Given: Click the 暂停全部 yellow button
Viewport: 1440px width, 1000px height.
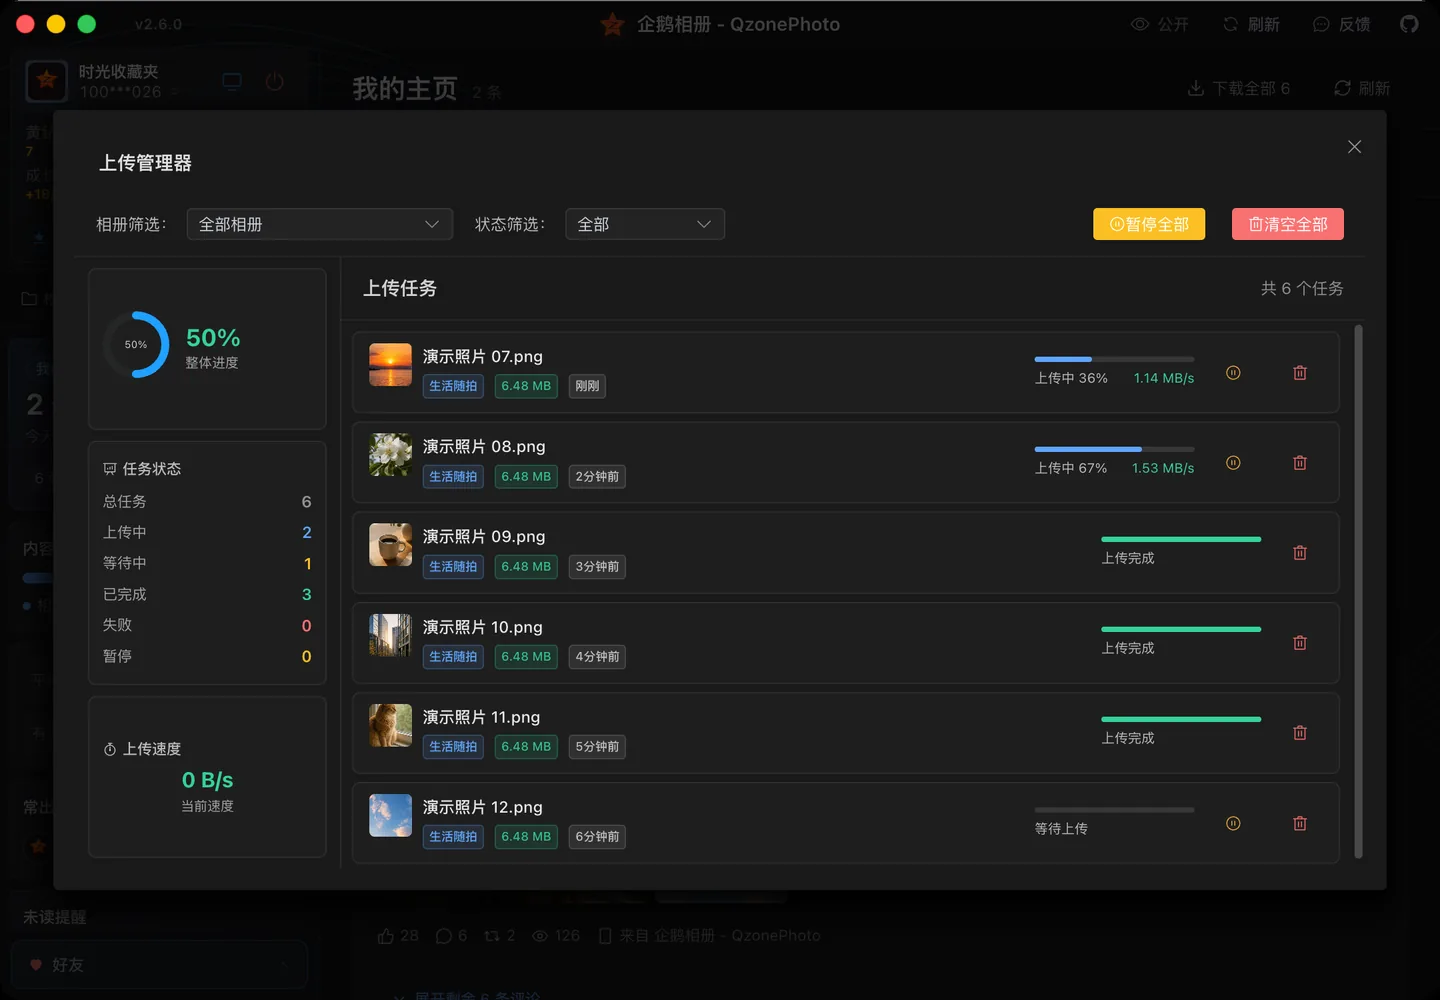Looking at the screenshot, I should click(1149, 224).
